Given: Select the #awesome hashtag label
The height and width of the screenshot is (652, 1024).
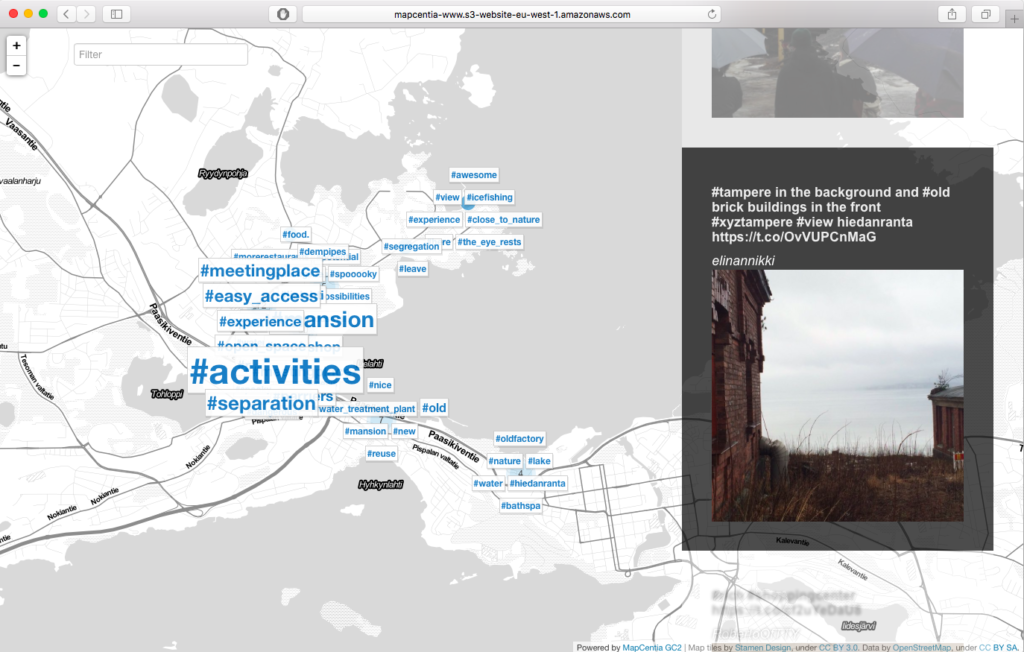Looking at the screenshot, I should [474, 175].
